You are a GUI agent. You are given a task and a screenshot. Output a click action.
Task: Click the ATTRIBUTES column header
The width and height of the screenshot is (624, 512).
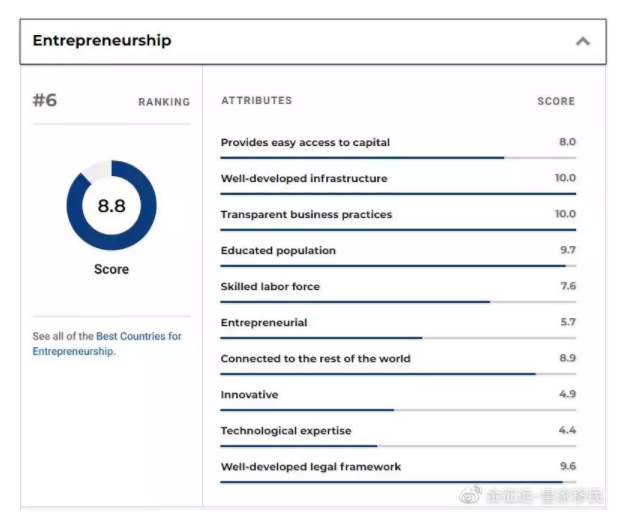pyautogui.click(x=257, y=101)
